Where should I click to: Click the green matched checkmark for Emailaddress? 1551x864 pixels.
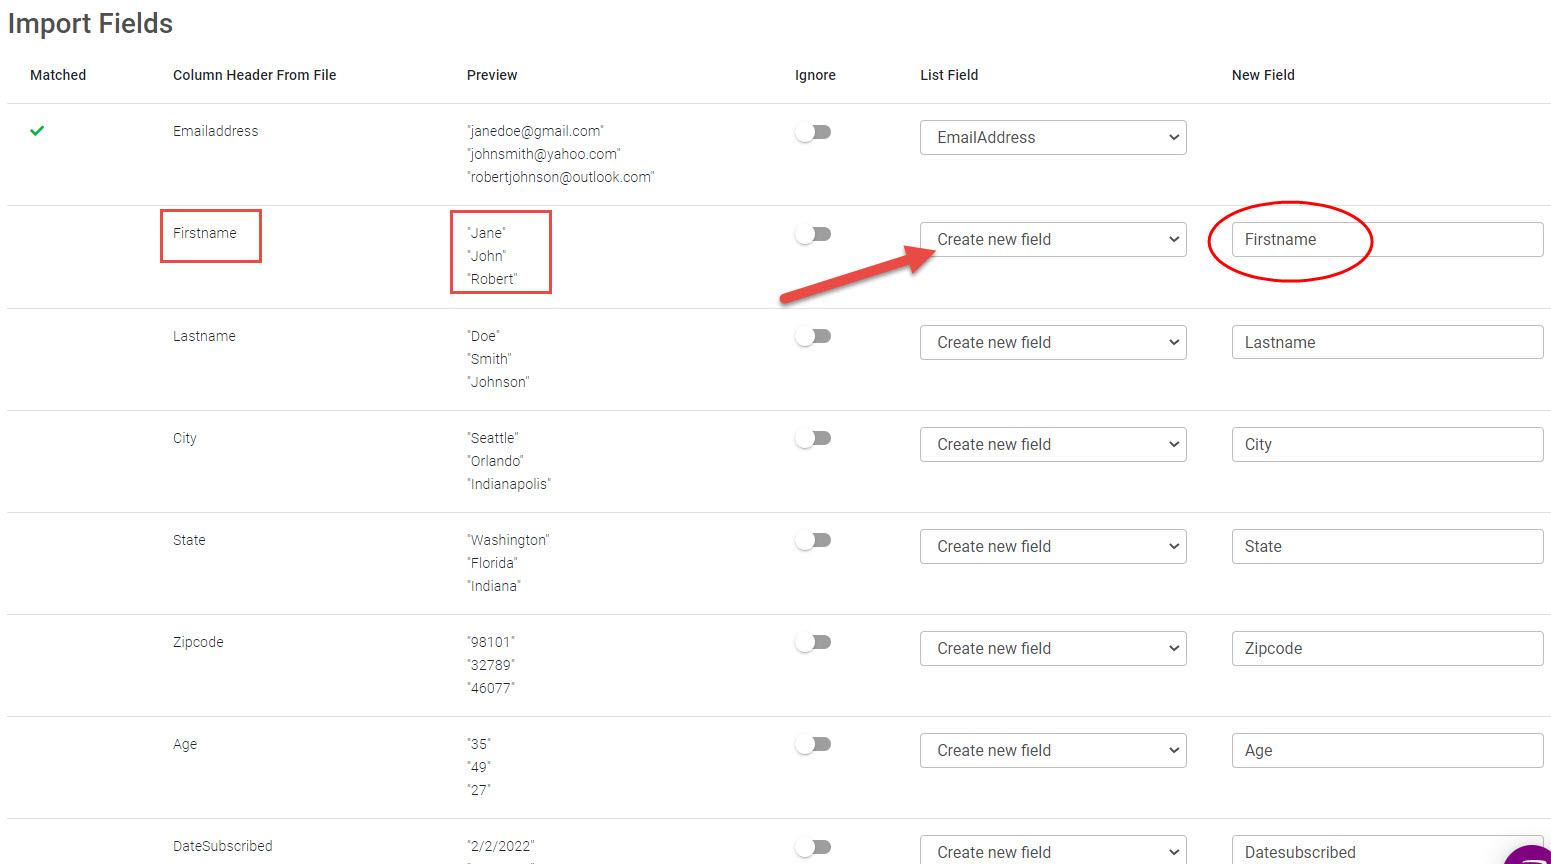(37, 131)
